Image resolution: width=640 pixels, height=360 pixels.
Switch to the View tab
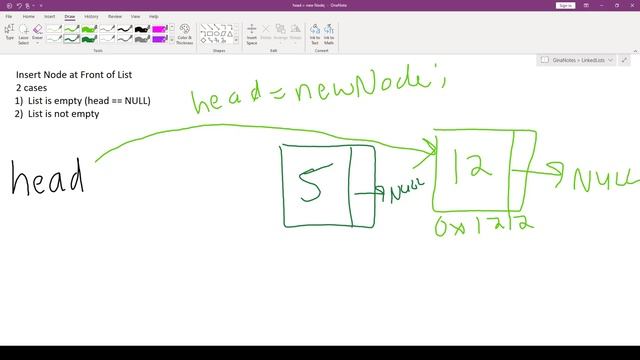click(x=135, y=16)
